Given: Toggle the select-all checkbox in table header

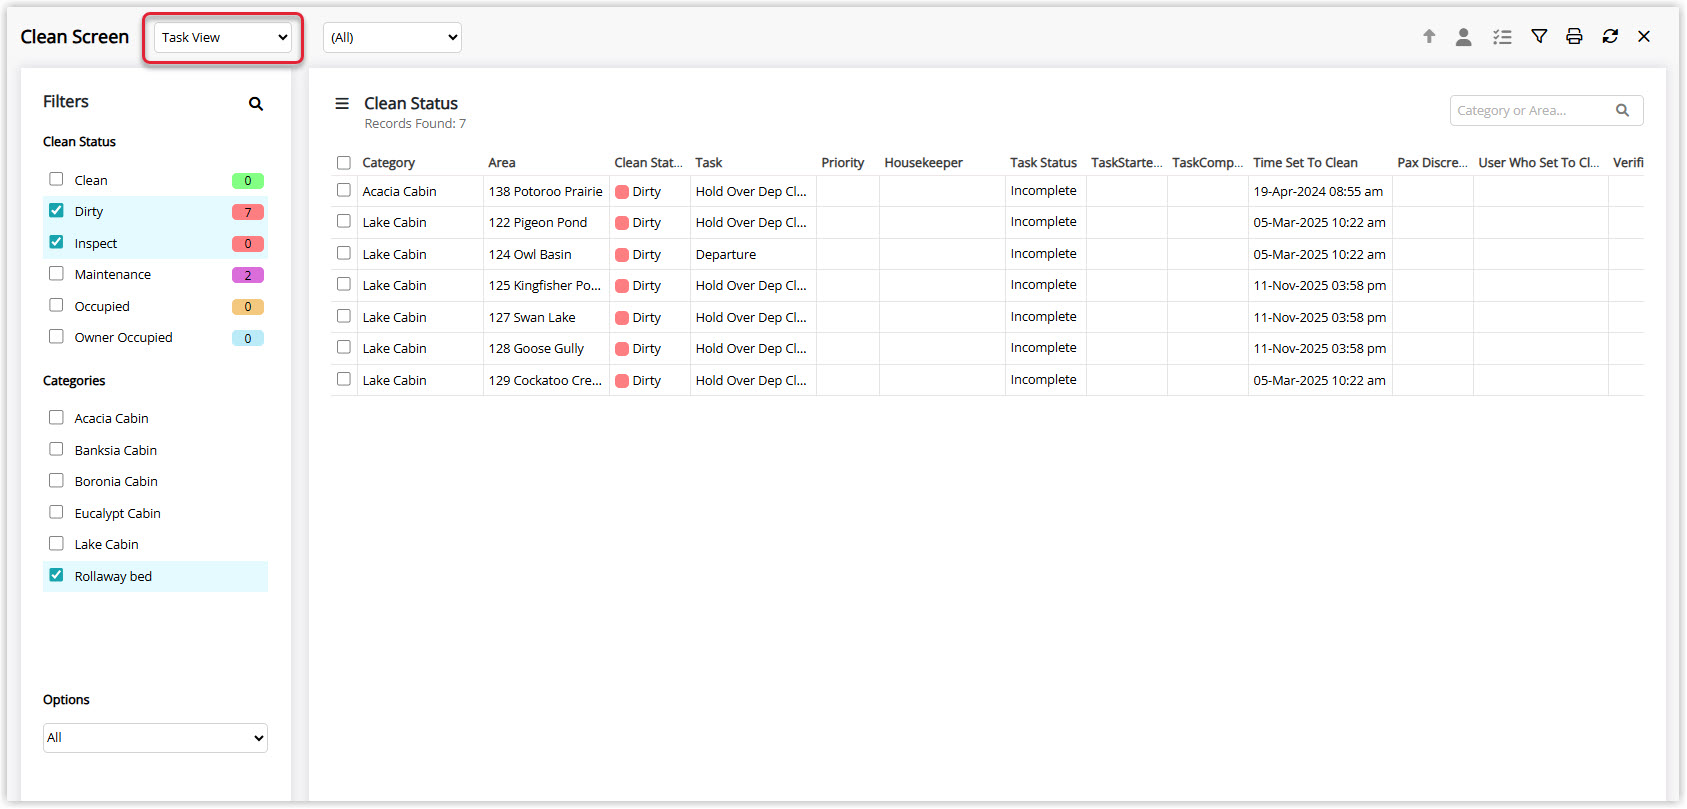Looking at the screenshot, I should click(x=344, y=163).
